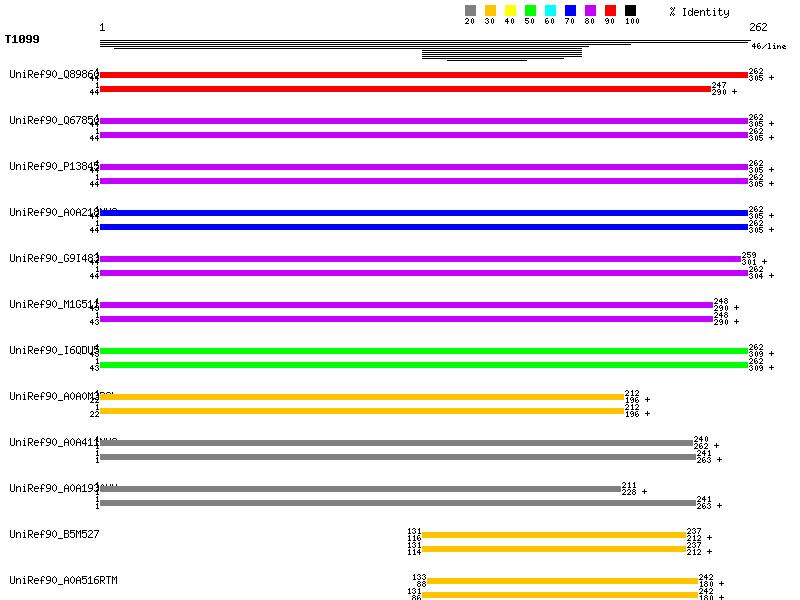Select the purple 80% identity swatch
The image size is (800, 600).
[x=590, y=11]
